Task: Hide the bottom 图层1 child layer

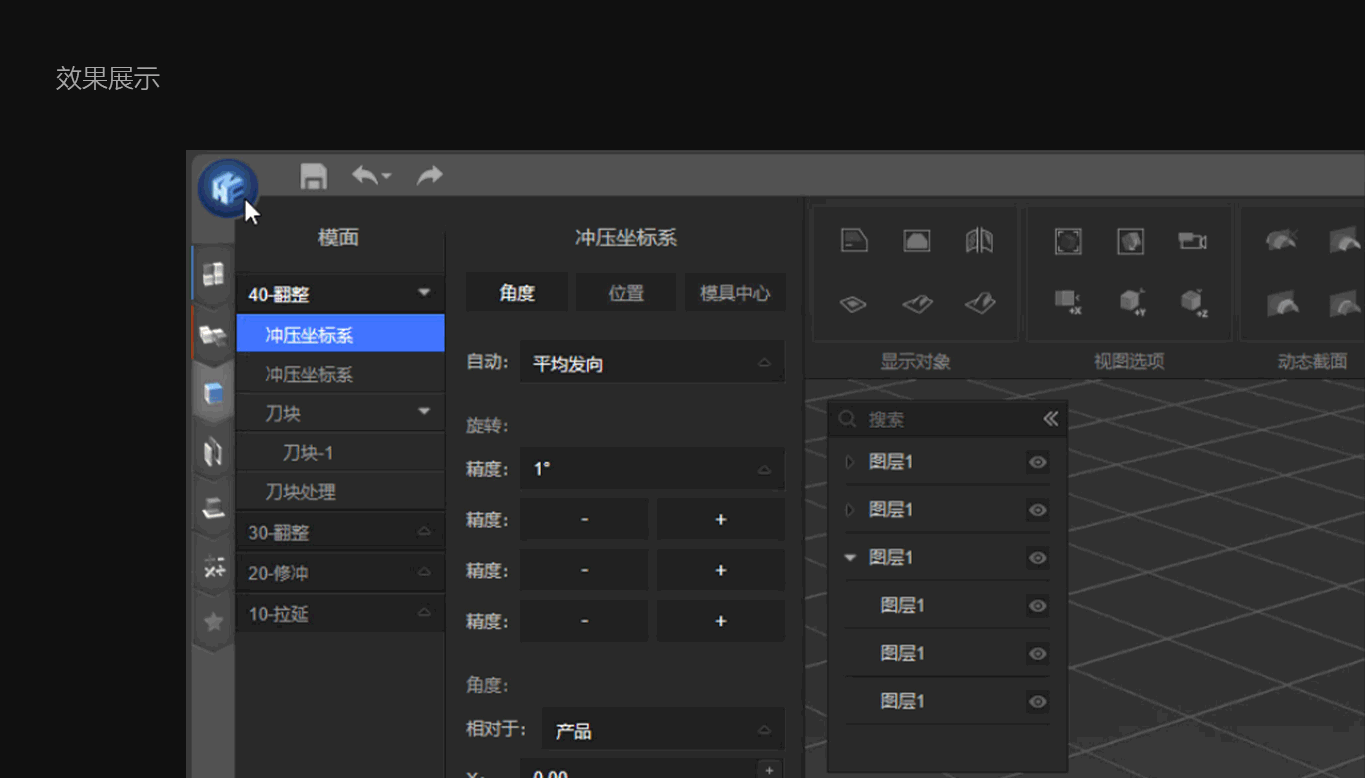Action: pos(1037,701)
